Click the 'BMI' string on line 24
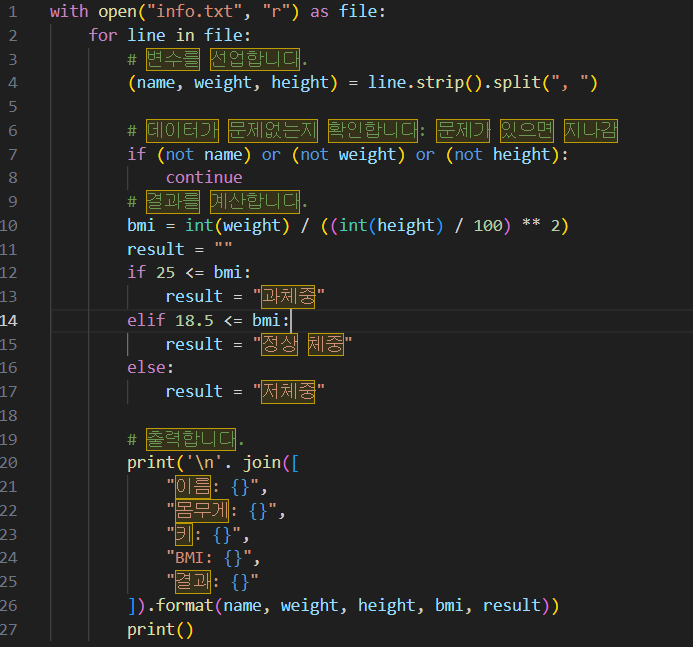The width and height of the screenshot is (693, 647). coord(189,558)
